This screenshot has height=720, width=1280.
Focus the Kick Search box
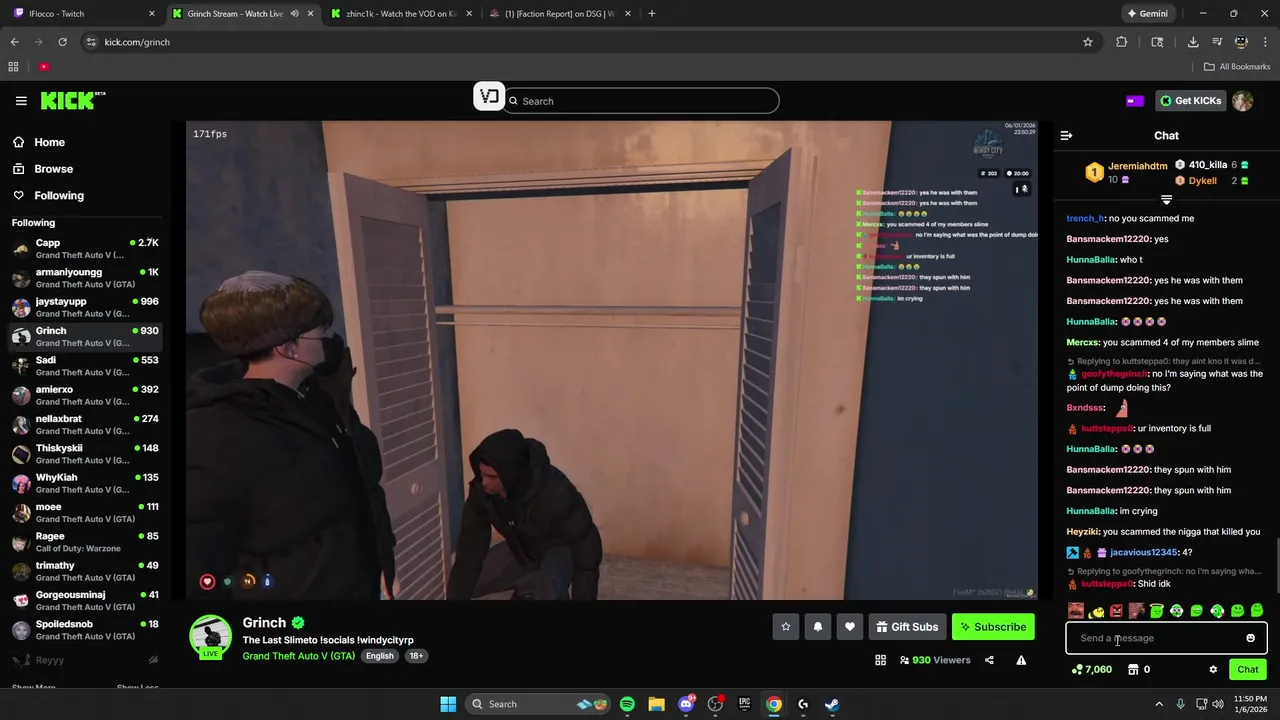coord(641,101)
